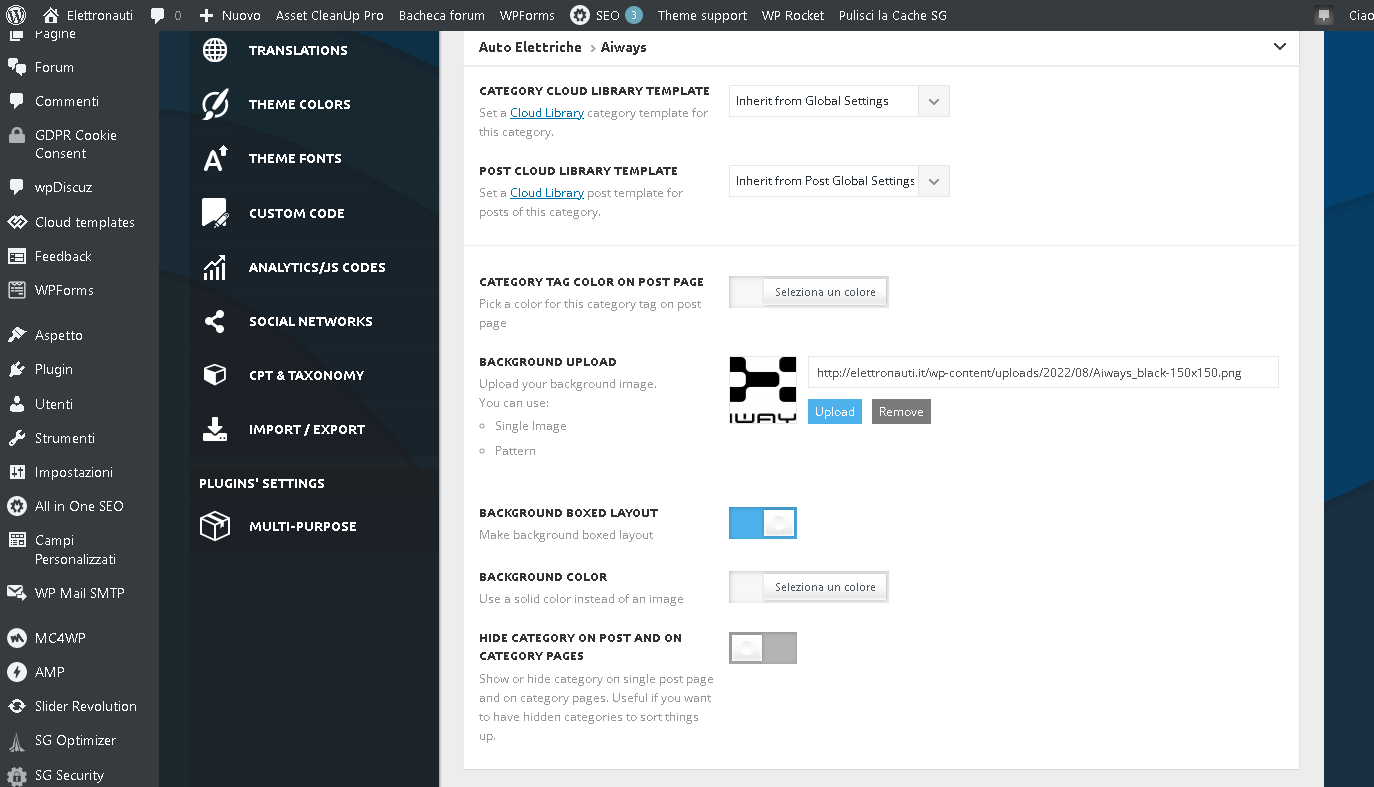Click the AMP lightning icon
This screenshot has width=1374, height=787.
[x=17, y=672]
